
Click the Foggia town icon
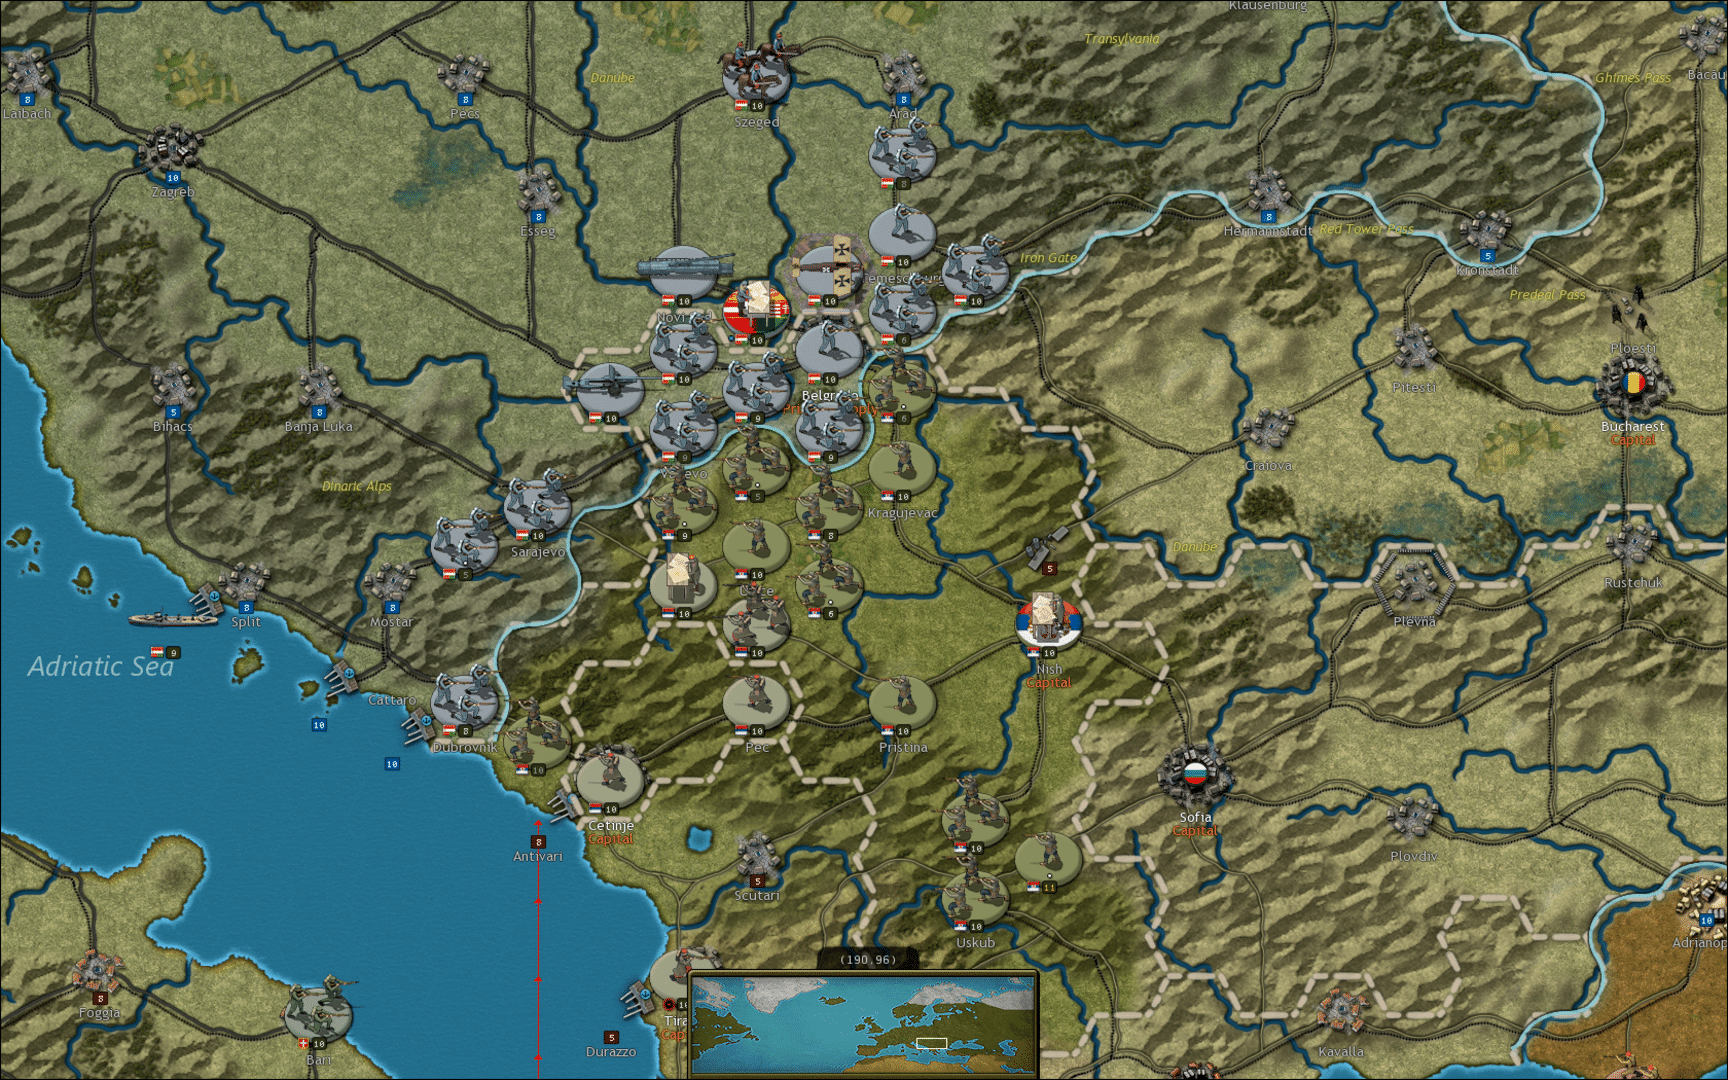point(99,973)
